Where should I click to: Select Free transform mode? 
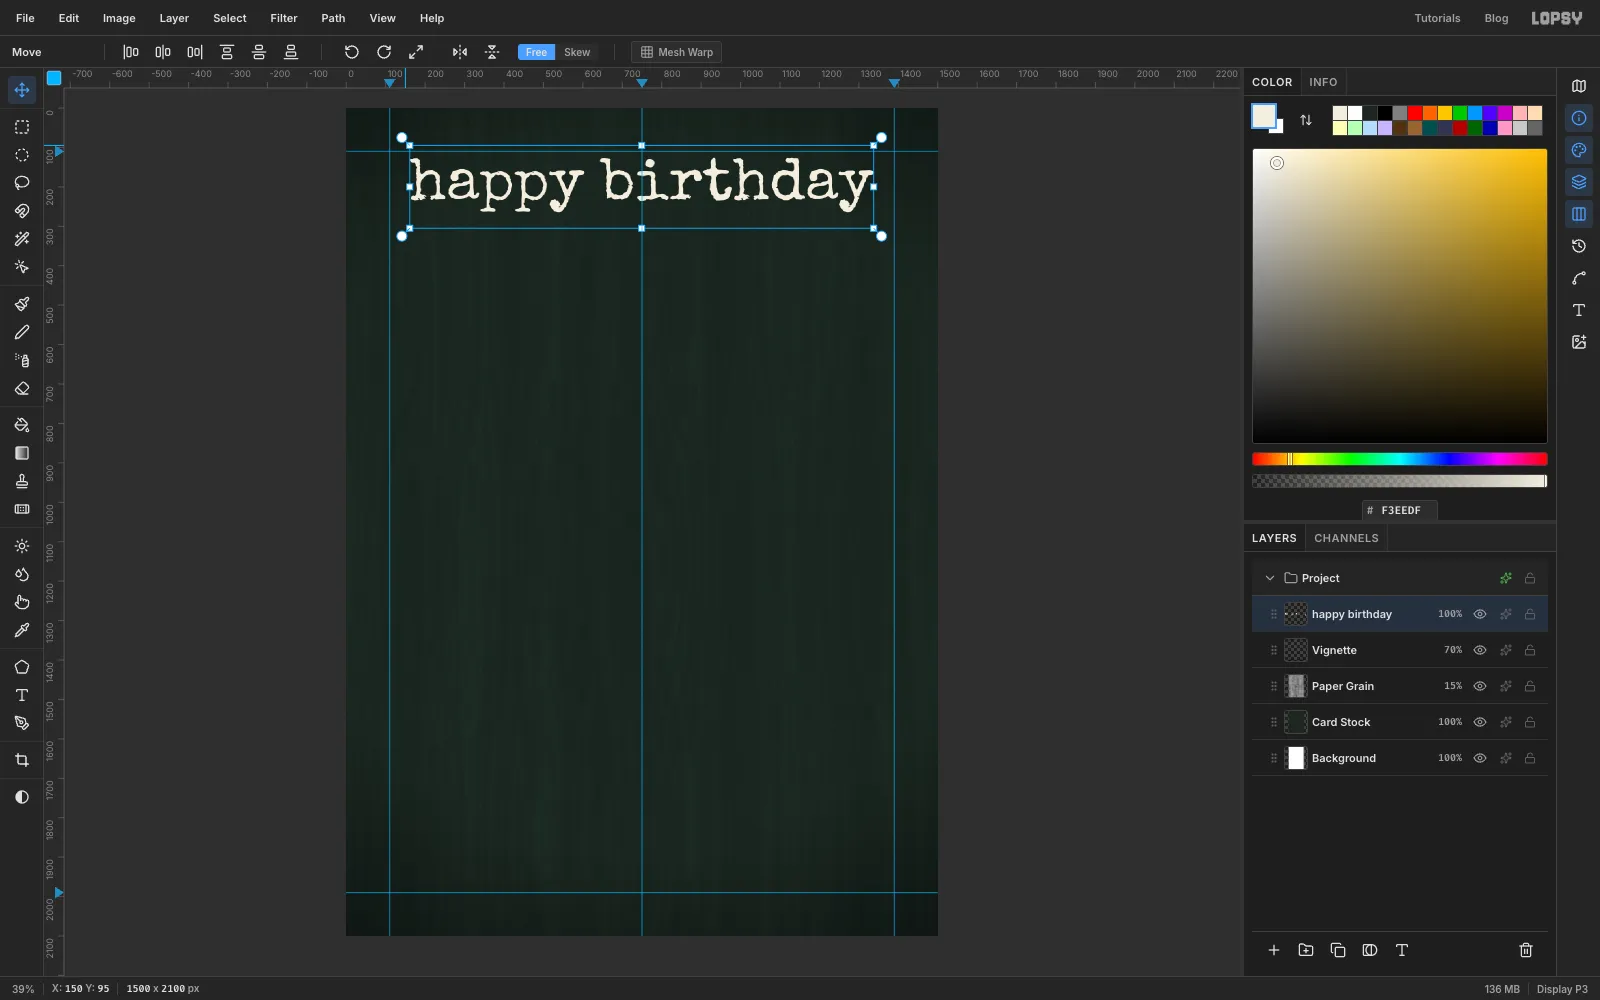pos(537,52)
